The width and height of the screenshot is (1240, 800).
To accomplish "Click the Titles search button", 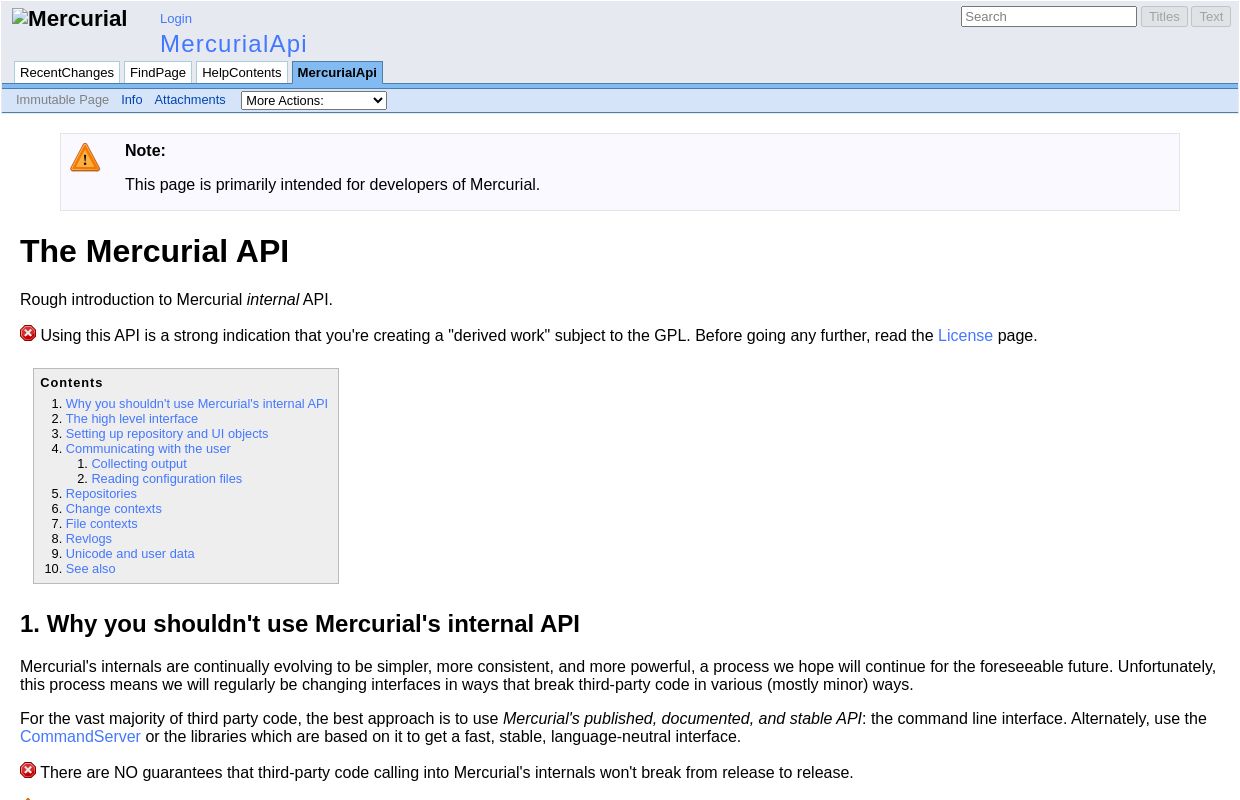I will point(1164,16).
